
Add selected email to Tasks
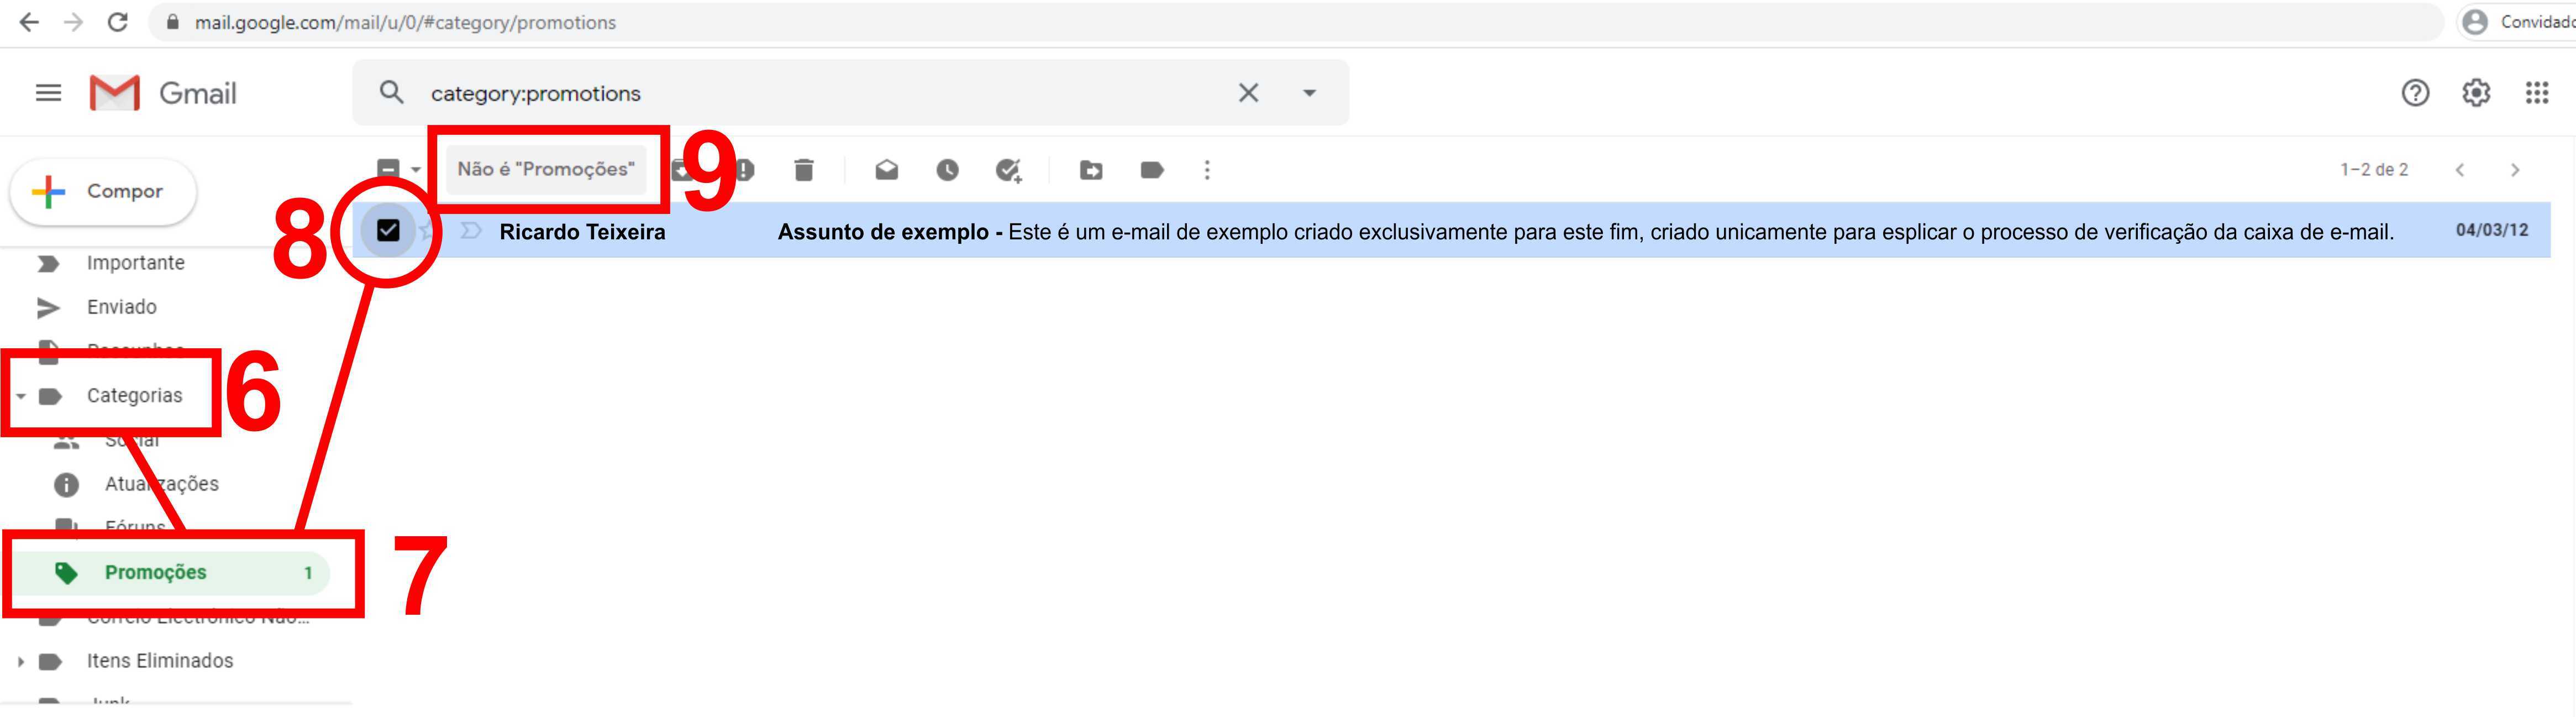1008,170
